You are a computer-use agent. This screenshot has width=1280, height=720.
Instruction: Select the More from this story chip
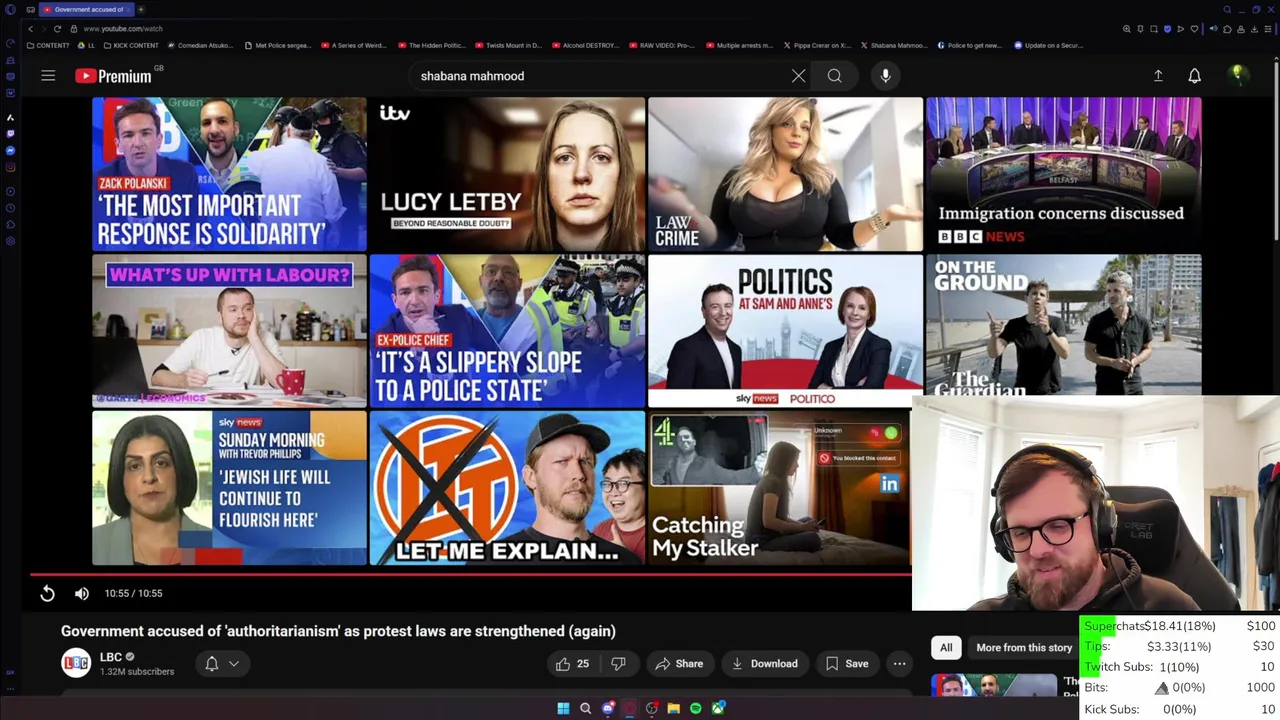pos(1024,647)
